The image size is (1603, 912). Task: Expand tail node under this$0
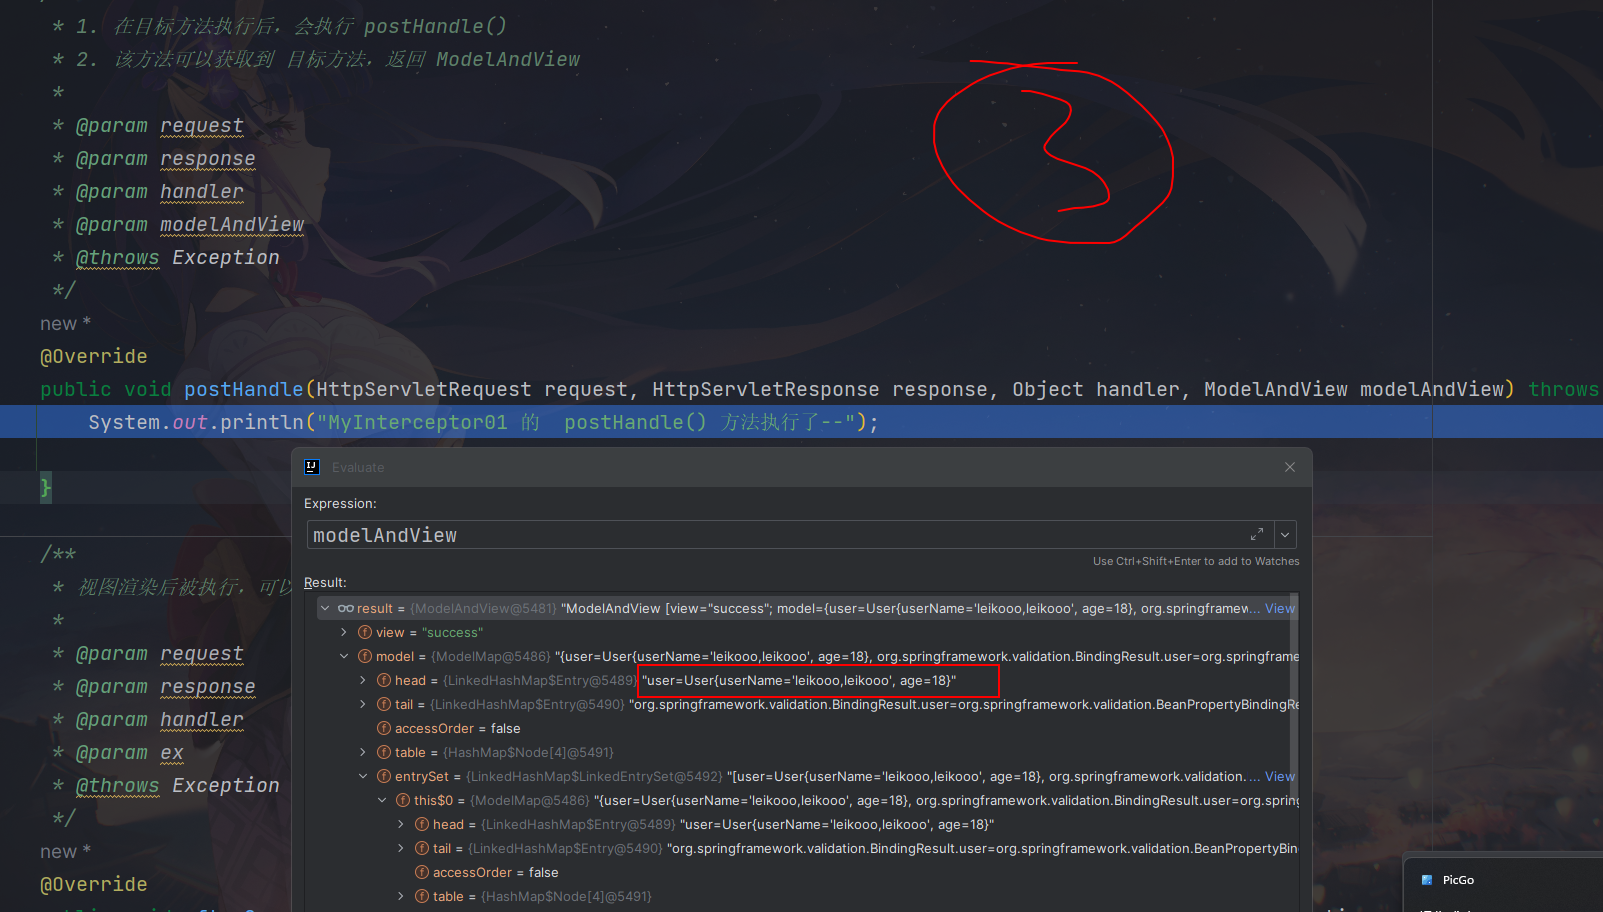tap(401, 848)
